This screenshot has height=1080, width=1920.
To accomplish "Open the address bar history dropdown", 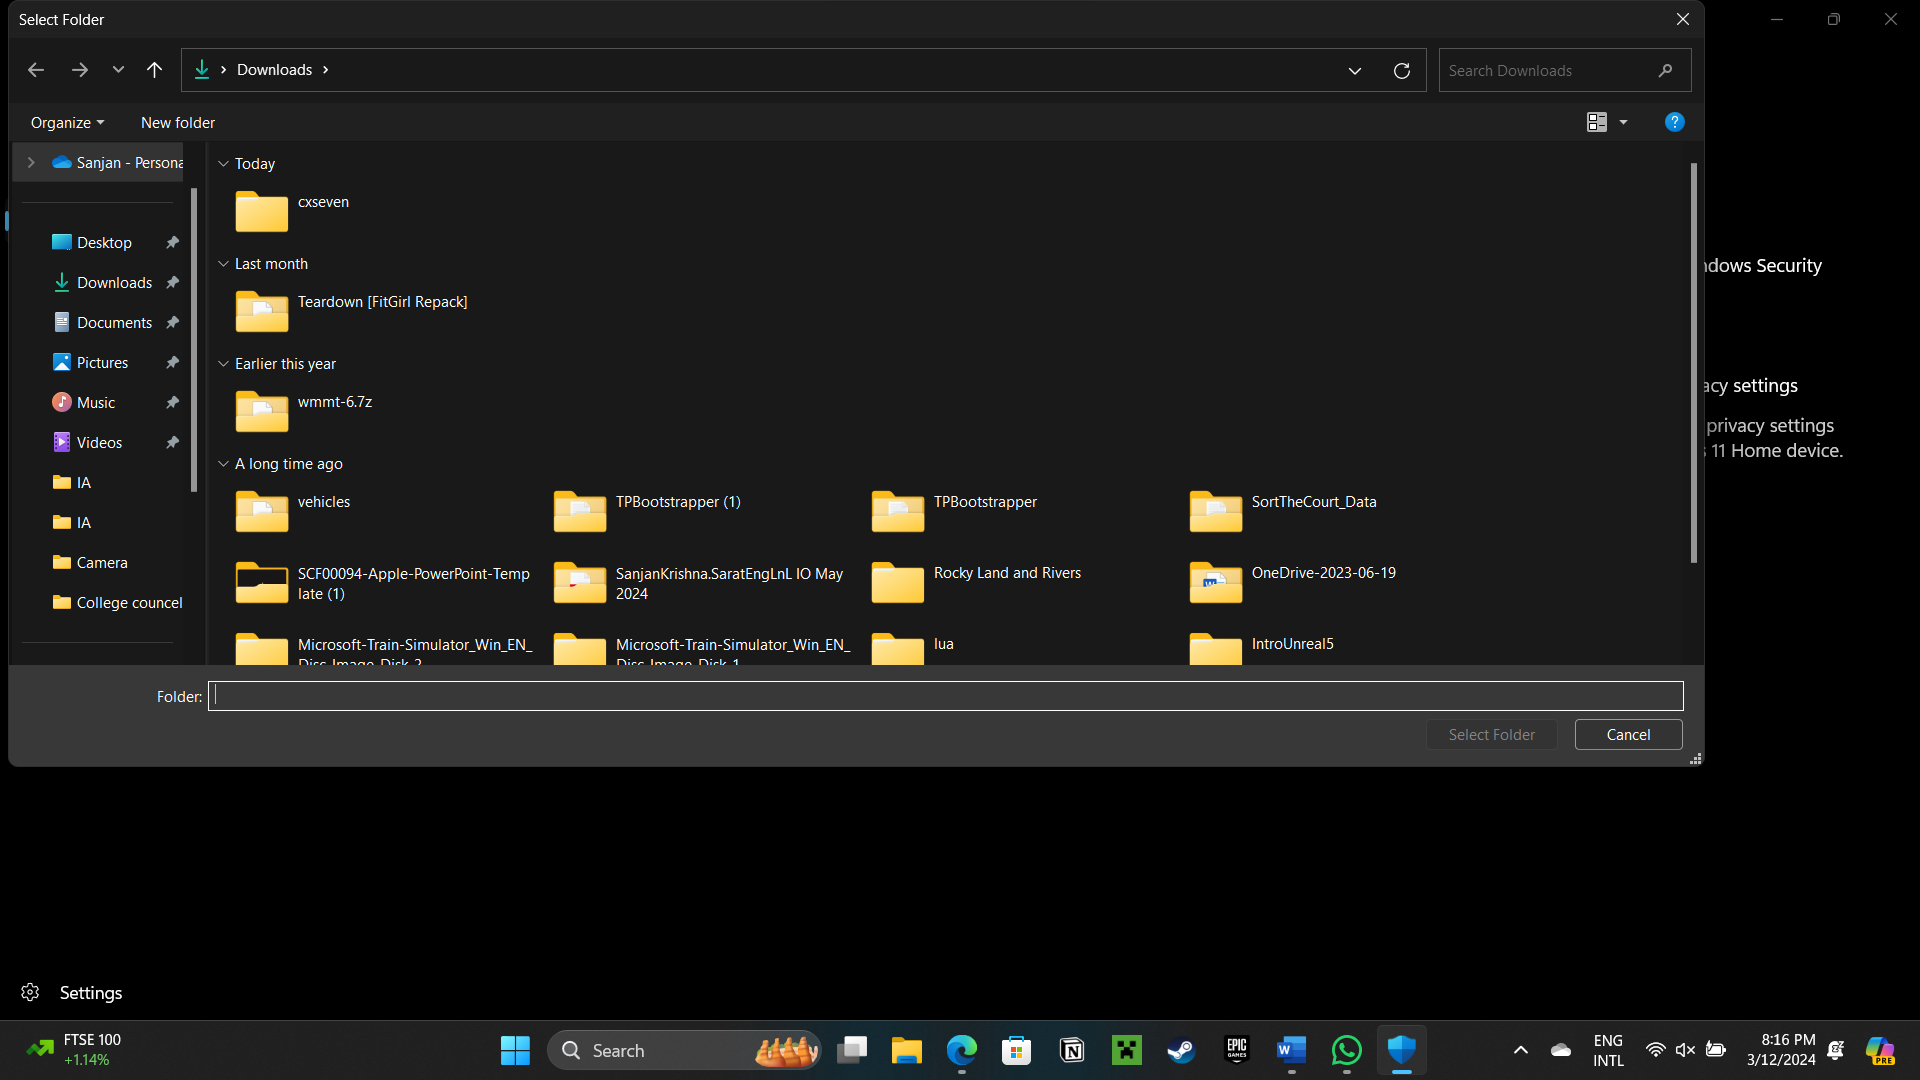I will (x=1354, y=71).
